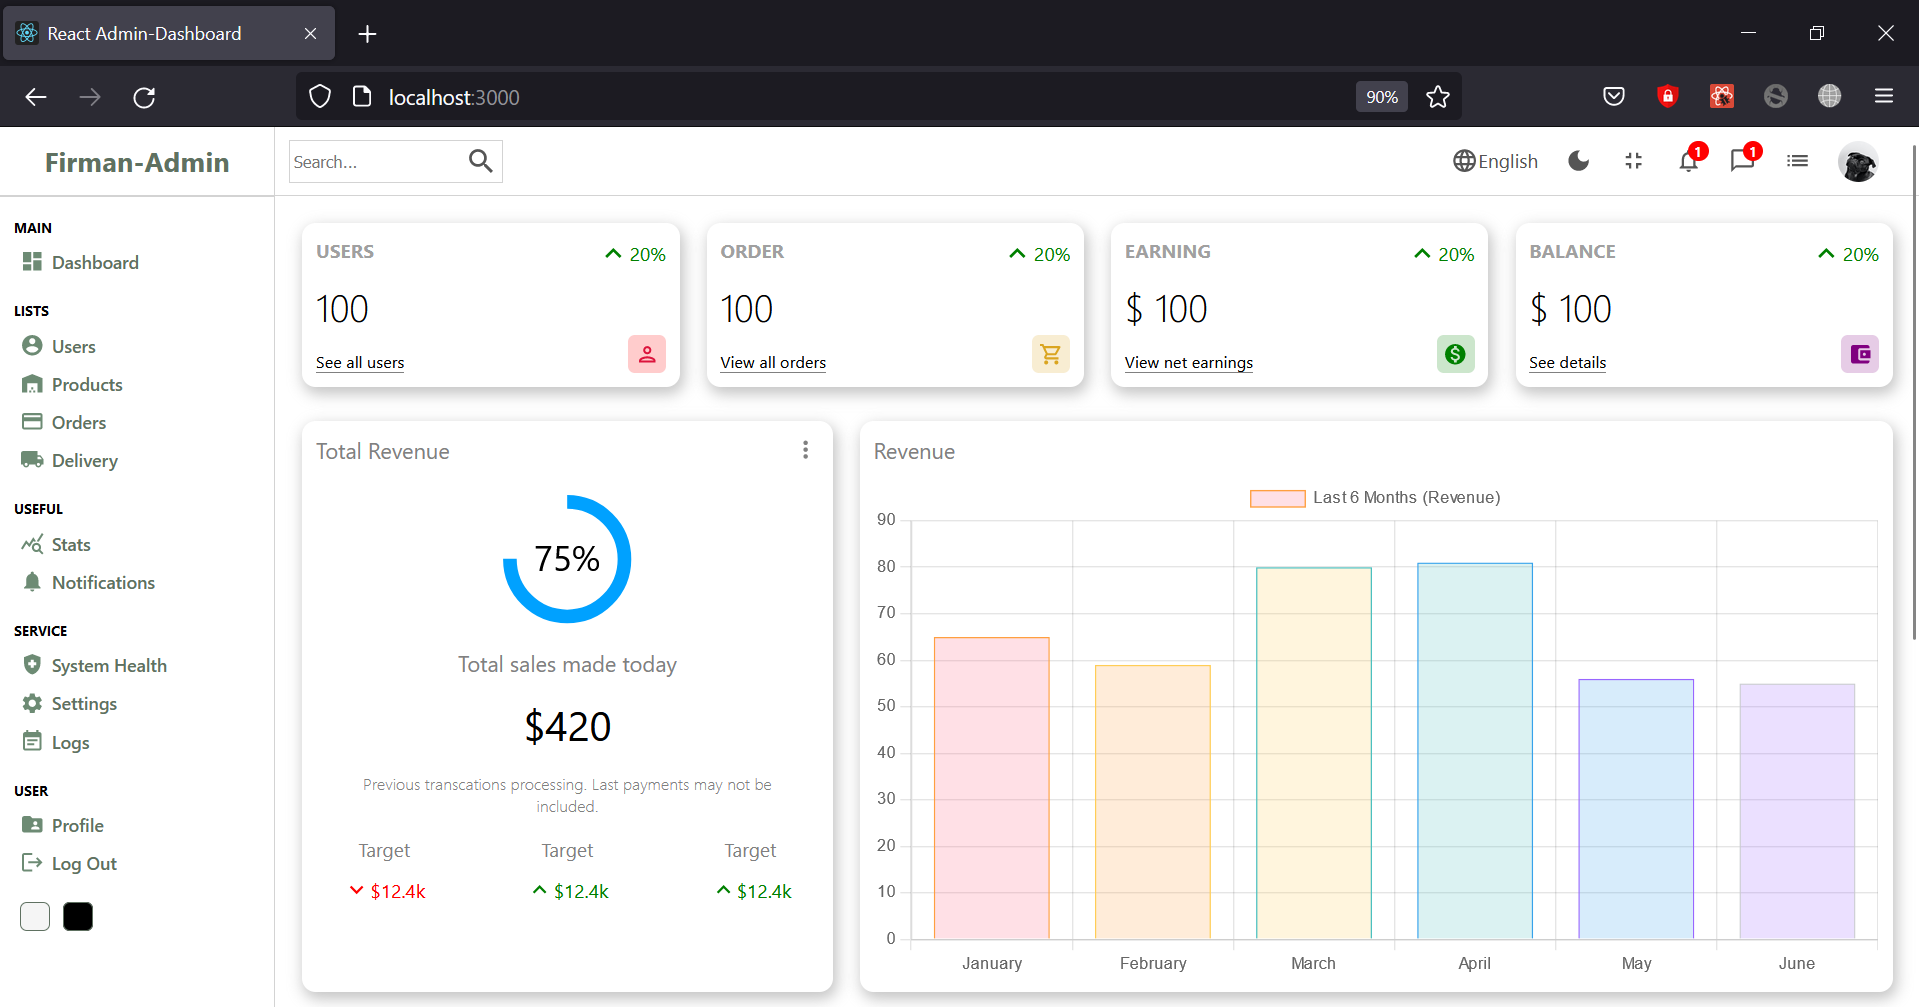Open the user avatar profile menu
The height and width of the screenshot is (1007, 1919).
[x=1857, y=162]
